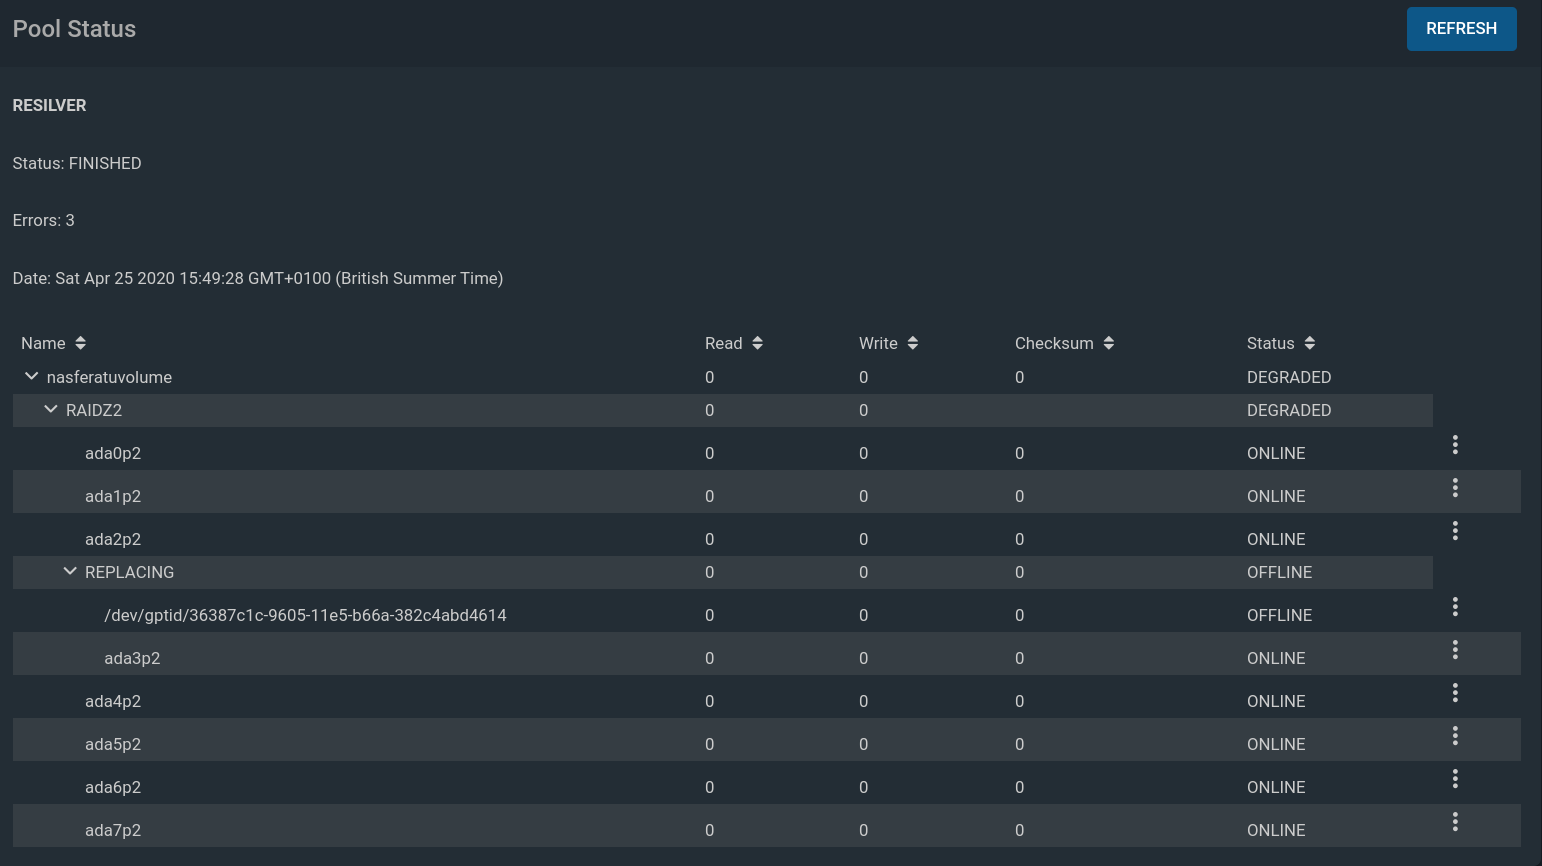Open options menu for ada5p2
This screenshot has height=866, width=1542.
pos(1455,736)
